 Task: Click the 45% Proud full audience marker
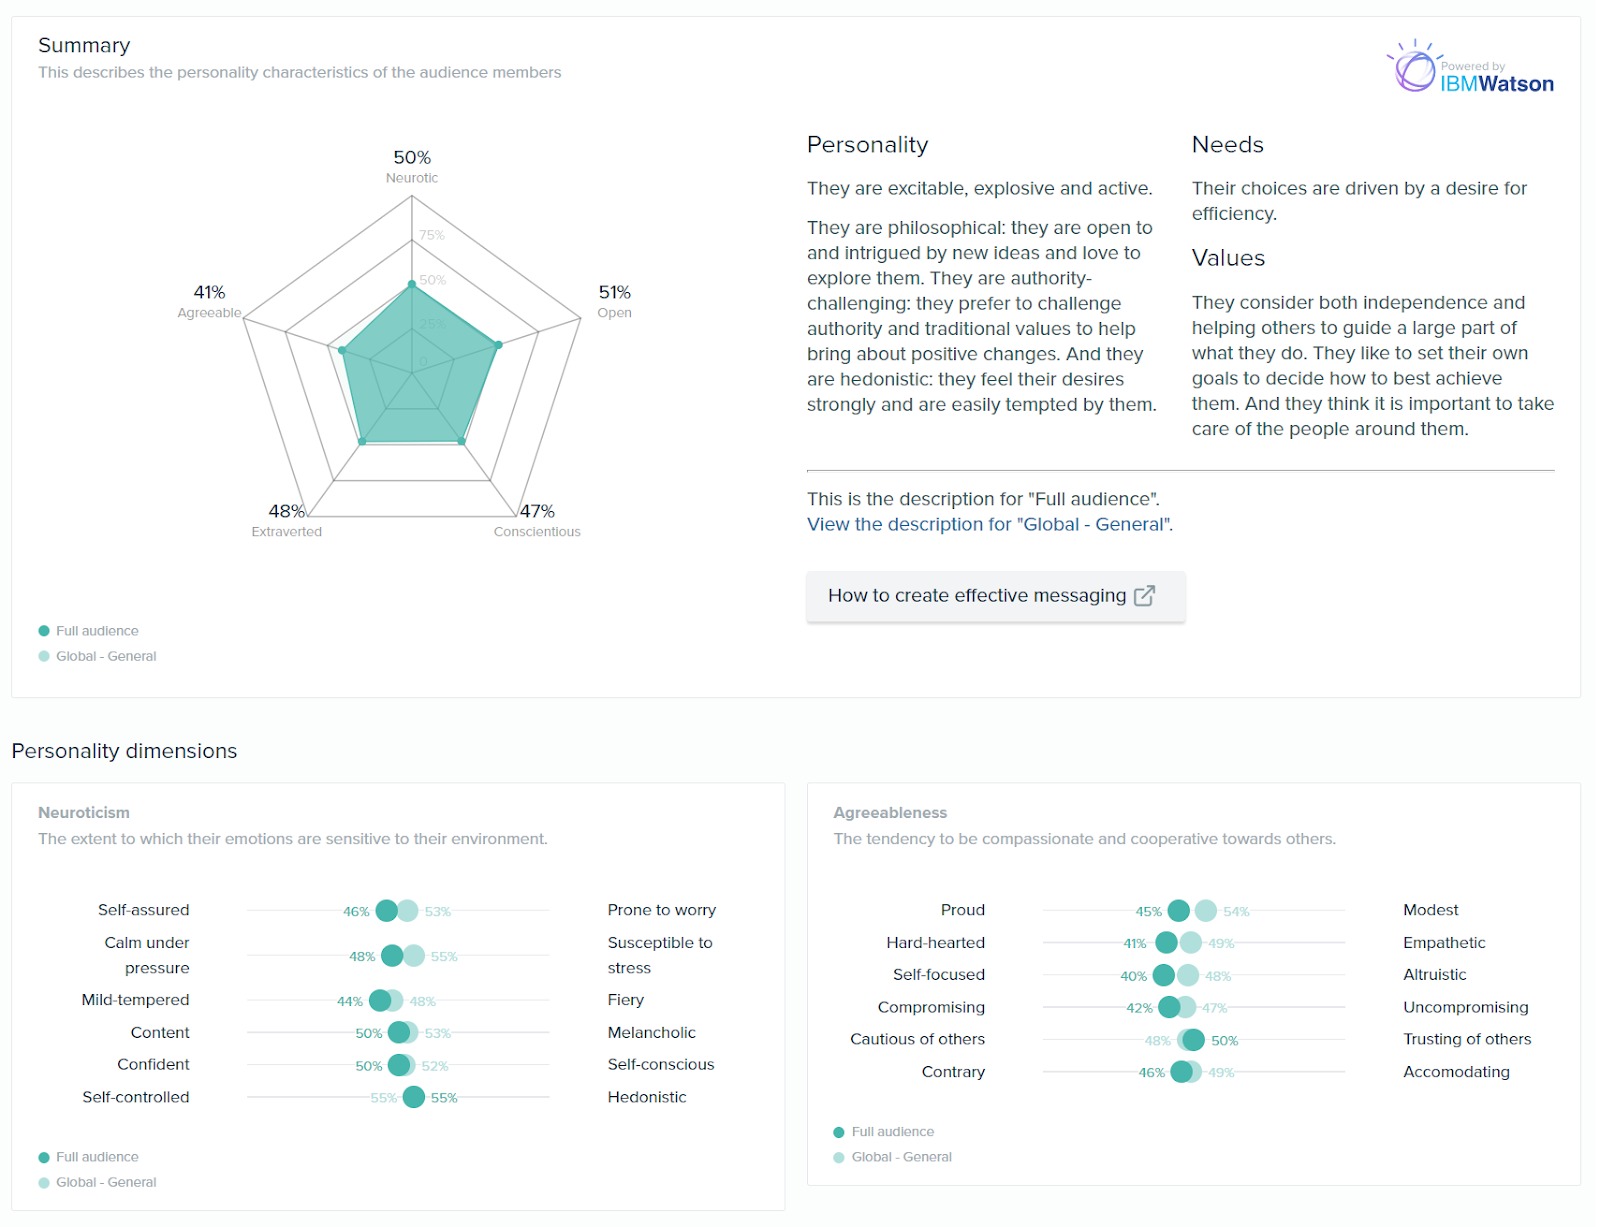click(1179, 911)
